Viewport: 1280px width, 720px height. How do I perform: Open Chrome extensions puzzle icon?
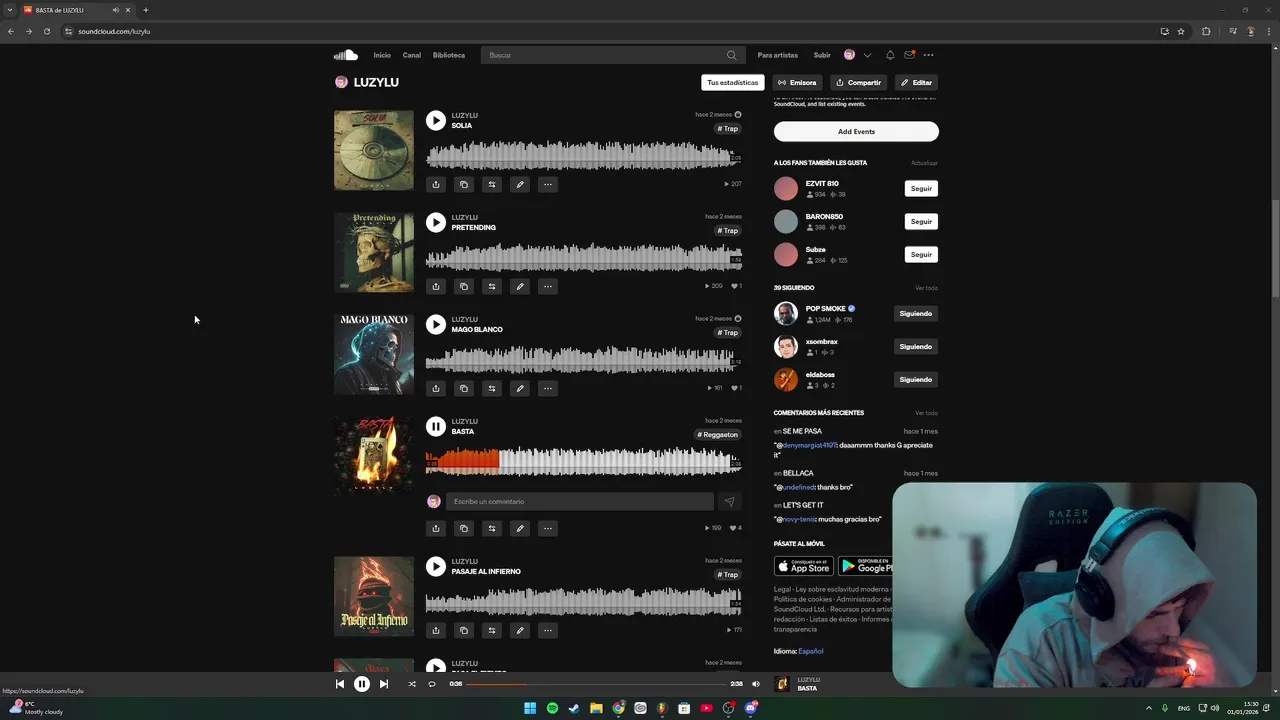[1206, 31]
